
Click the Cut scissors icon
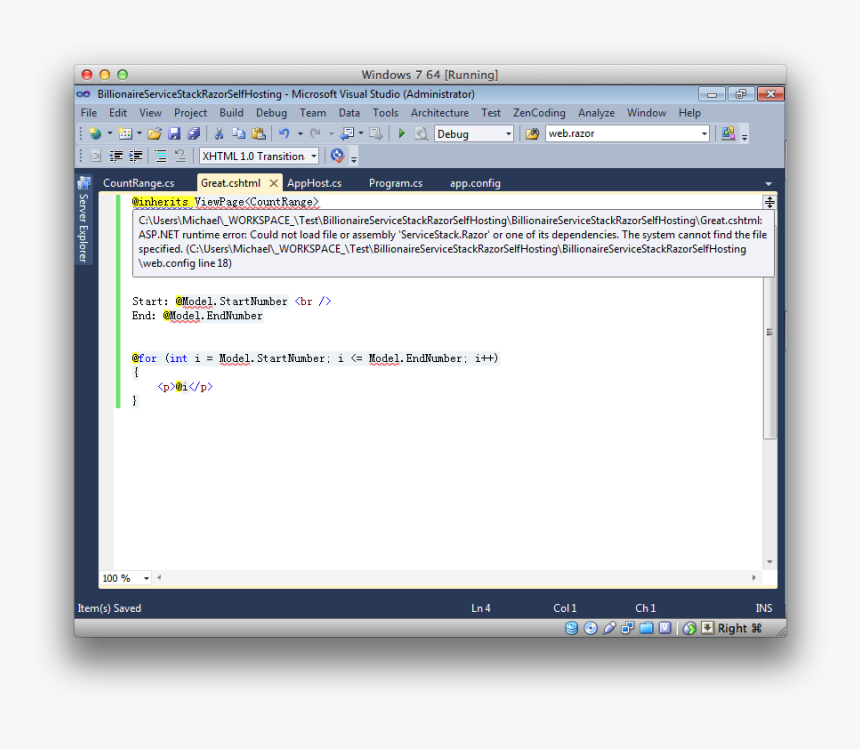point(219,133)
